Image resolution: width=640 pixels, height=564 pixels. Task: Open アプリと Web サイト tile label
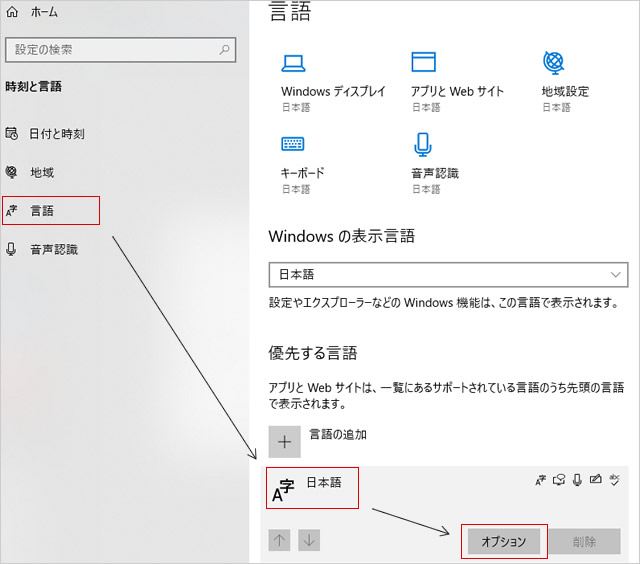pyautogui.click(x=457, y=91)
